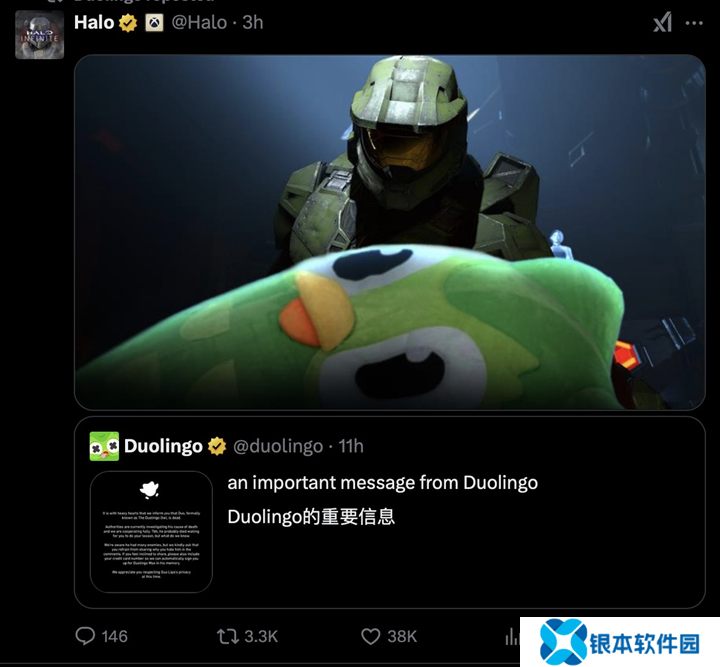The width and height of the screenshot is (720, 667).
Task: Open the three-dot more options menu
Action: pos(694,23)
